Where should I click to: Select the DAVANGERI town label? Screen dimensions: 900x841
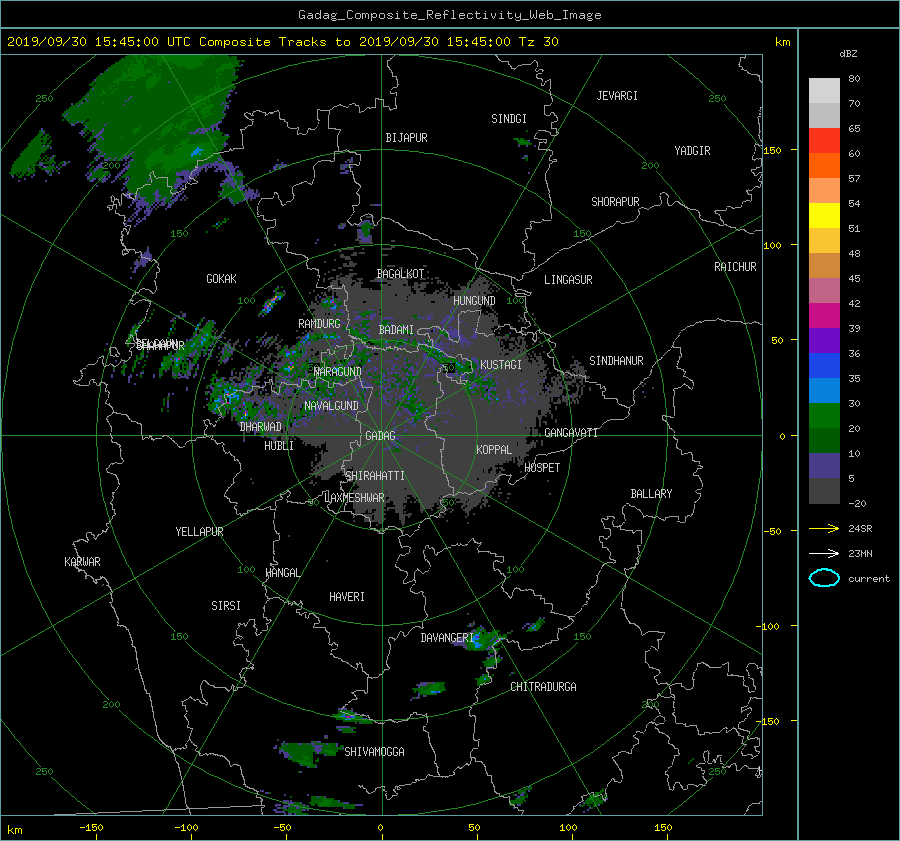click(x=447, y=638)
